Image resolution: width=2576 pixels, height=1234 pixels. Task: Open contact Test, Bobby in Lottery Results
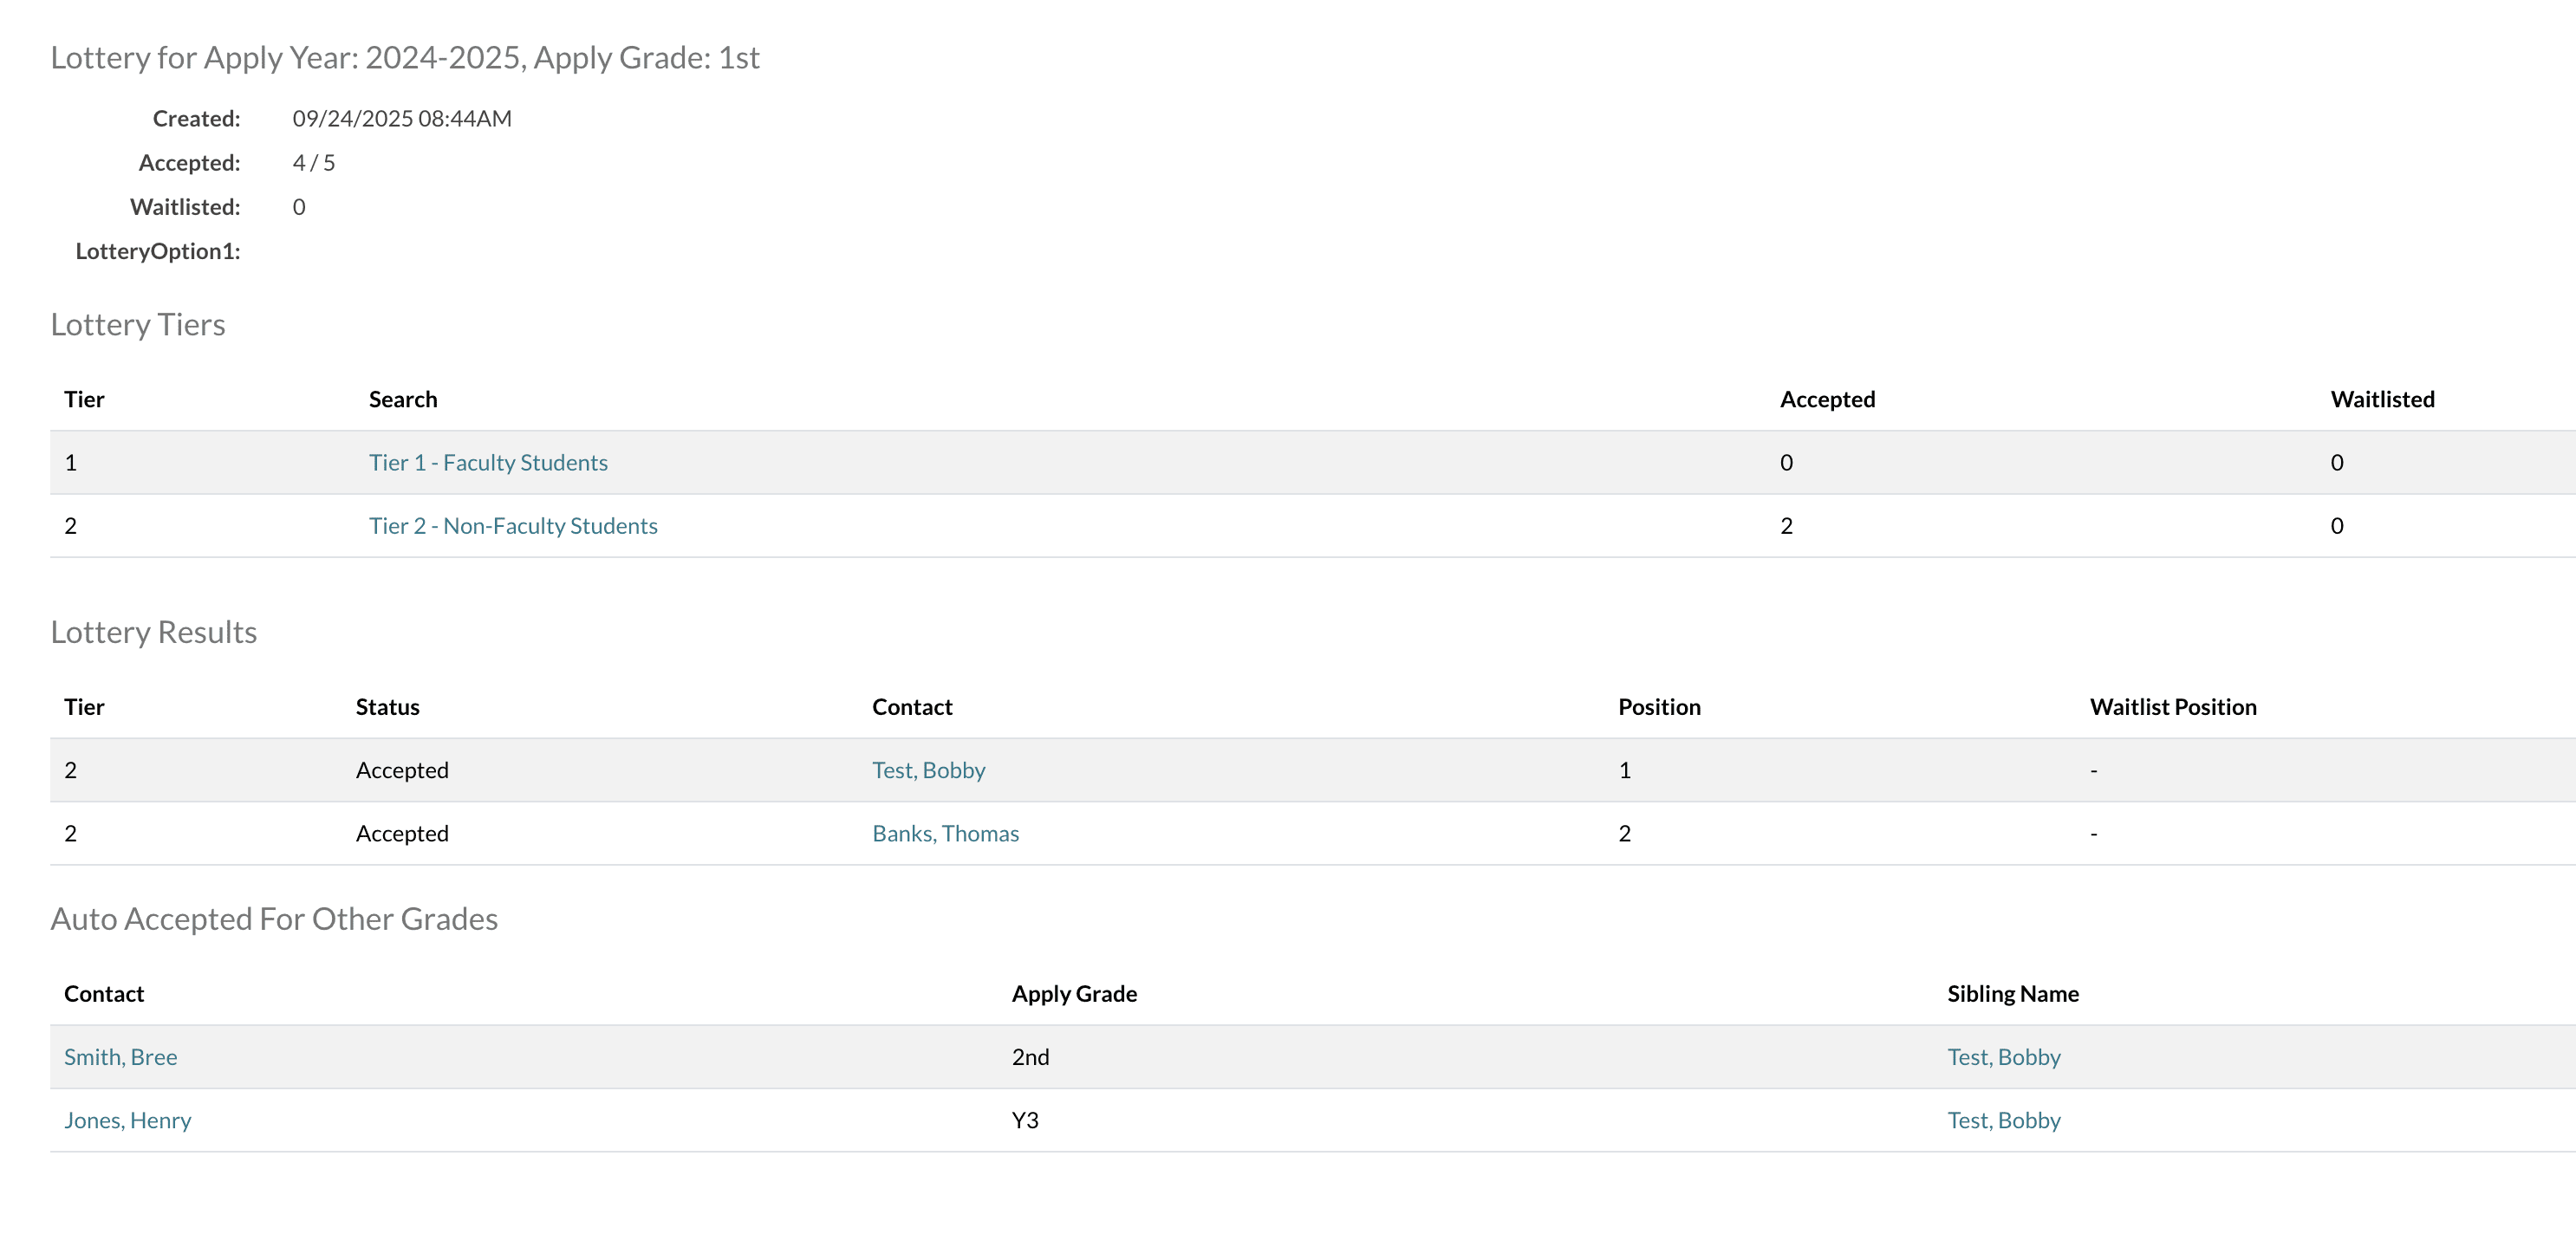tap(928, 769)
